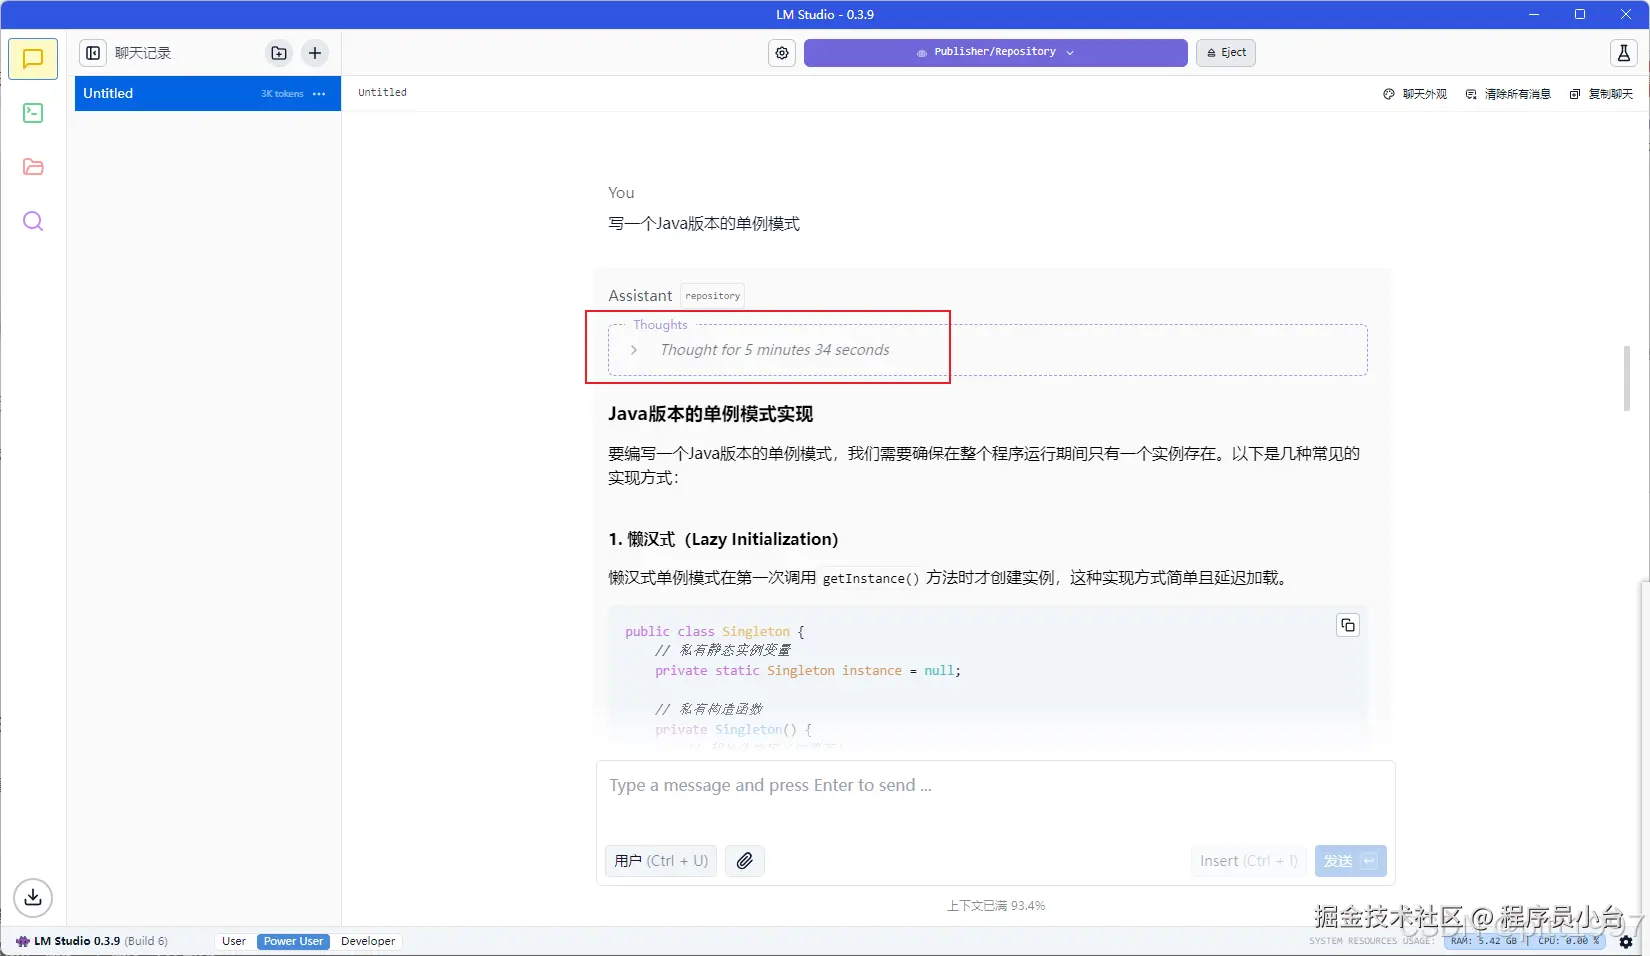Screen dimensions: 1650x956
Task: Eject the currently loaded model
Action: click(1225, 52)
